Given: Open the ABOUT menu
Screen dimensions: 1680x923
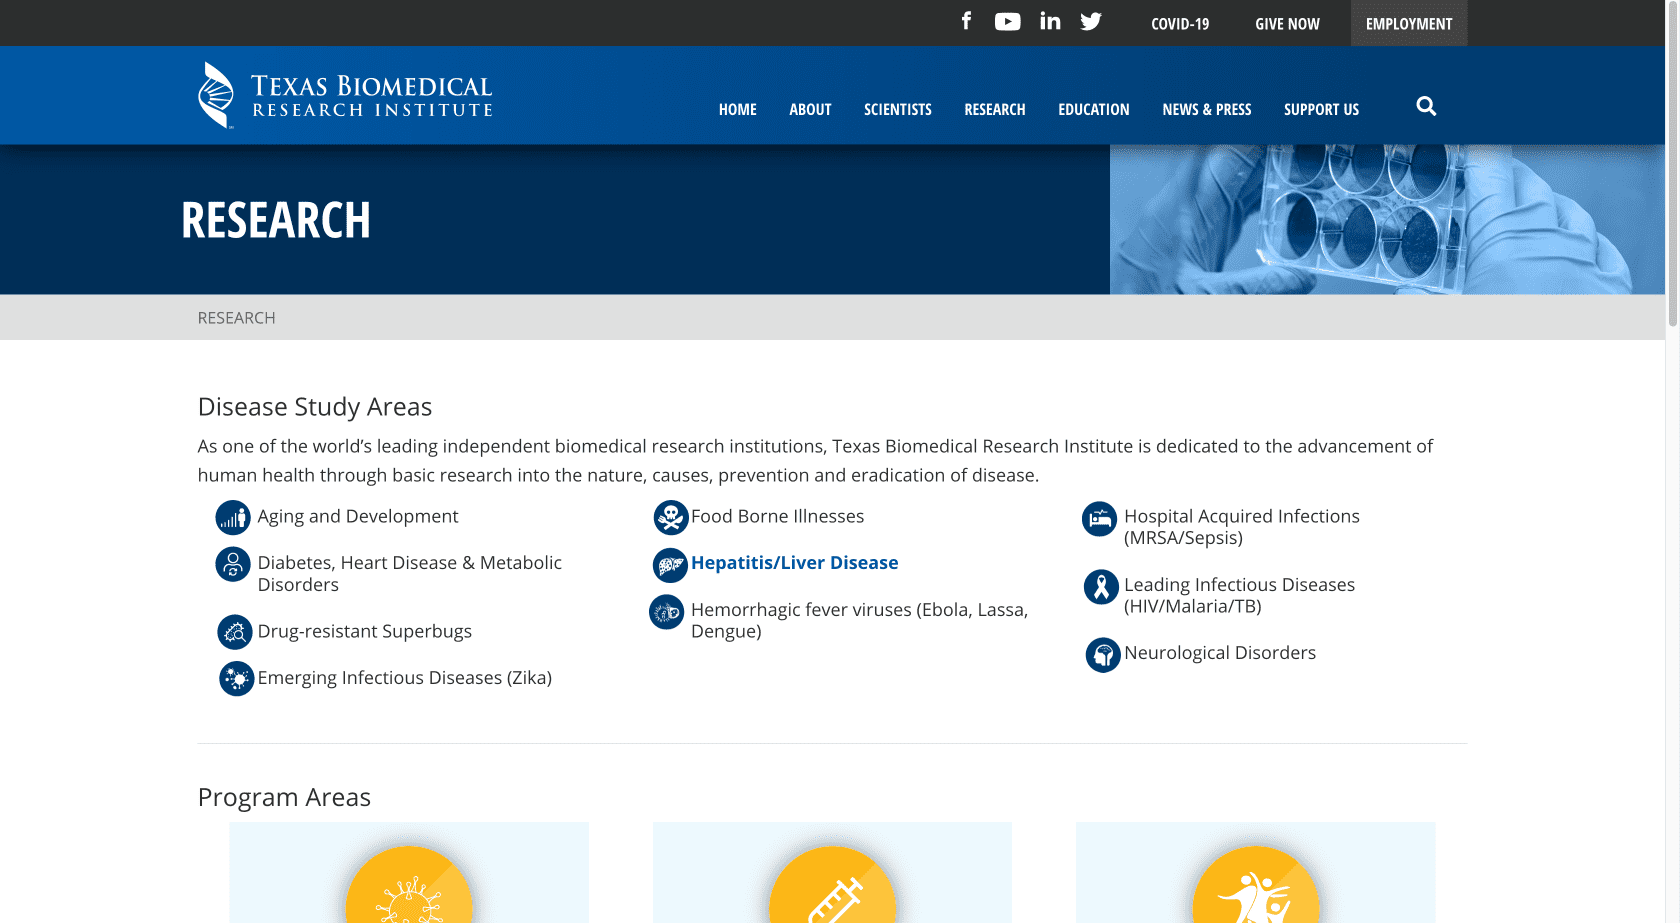Looking at the screenshot, I should coord(810,109).
